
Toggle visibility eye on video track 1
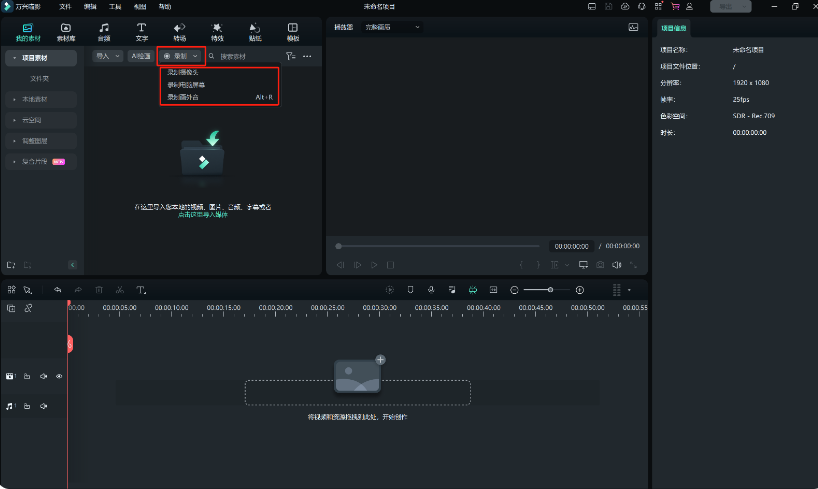[x=59, y=376]
